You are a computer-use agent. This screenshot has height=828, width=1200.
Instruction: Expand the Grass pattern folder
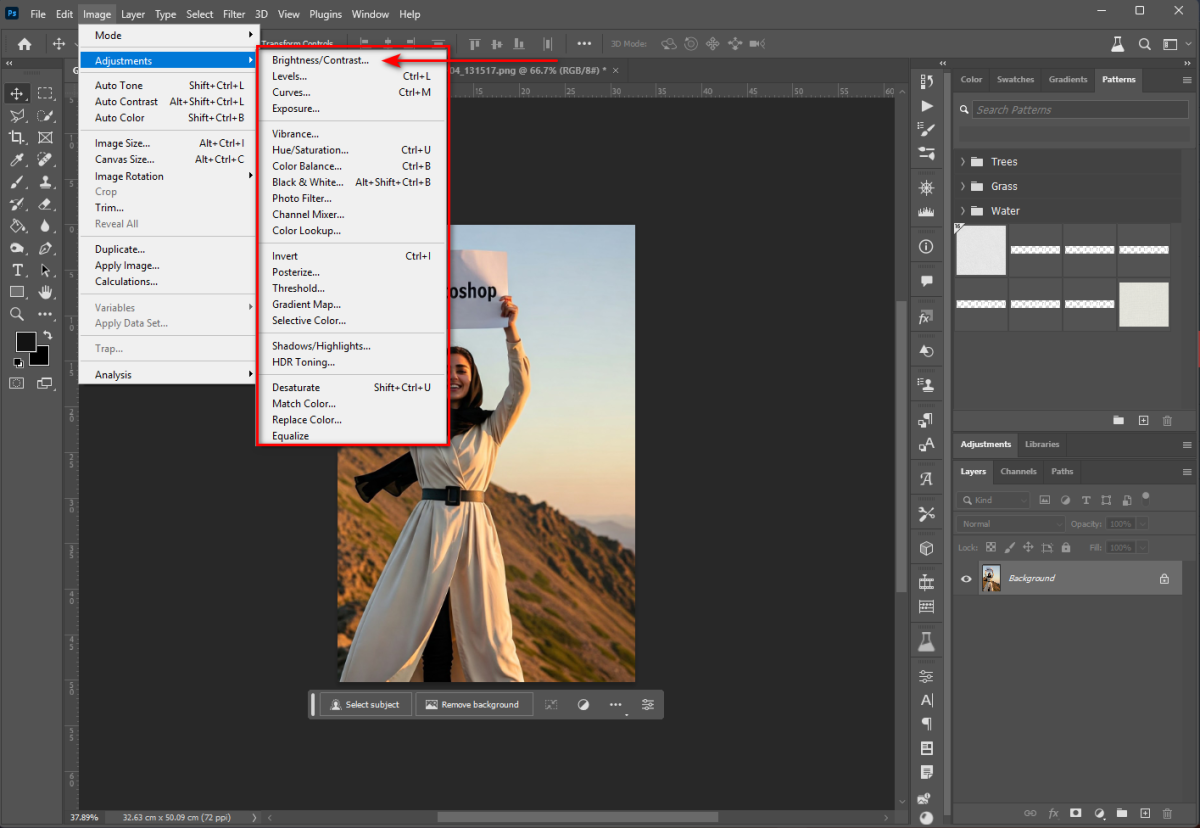pyautogui.click(x=963, y=186)
